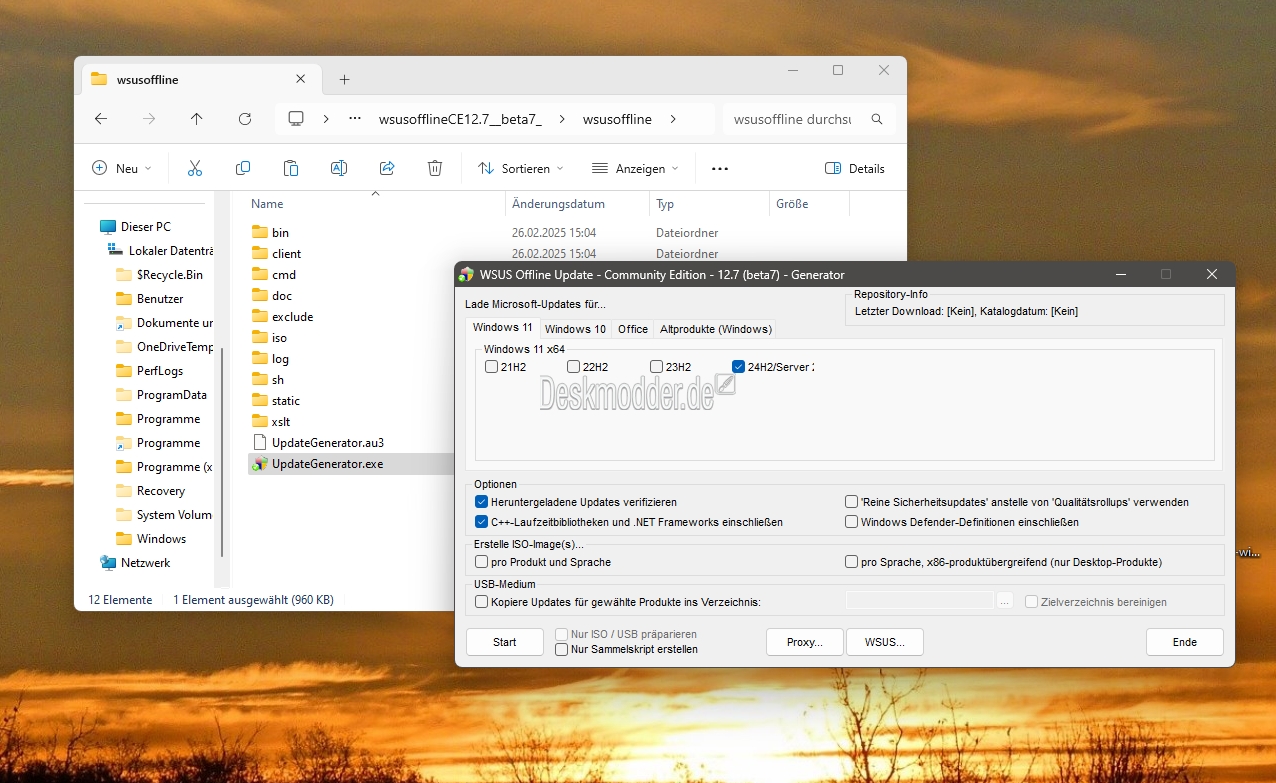Select the Windows folder in sidebar
This screenshot has height=783, width=1276.
[160, 539]
